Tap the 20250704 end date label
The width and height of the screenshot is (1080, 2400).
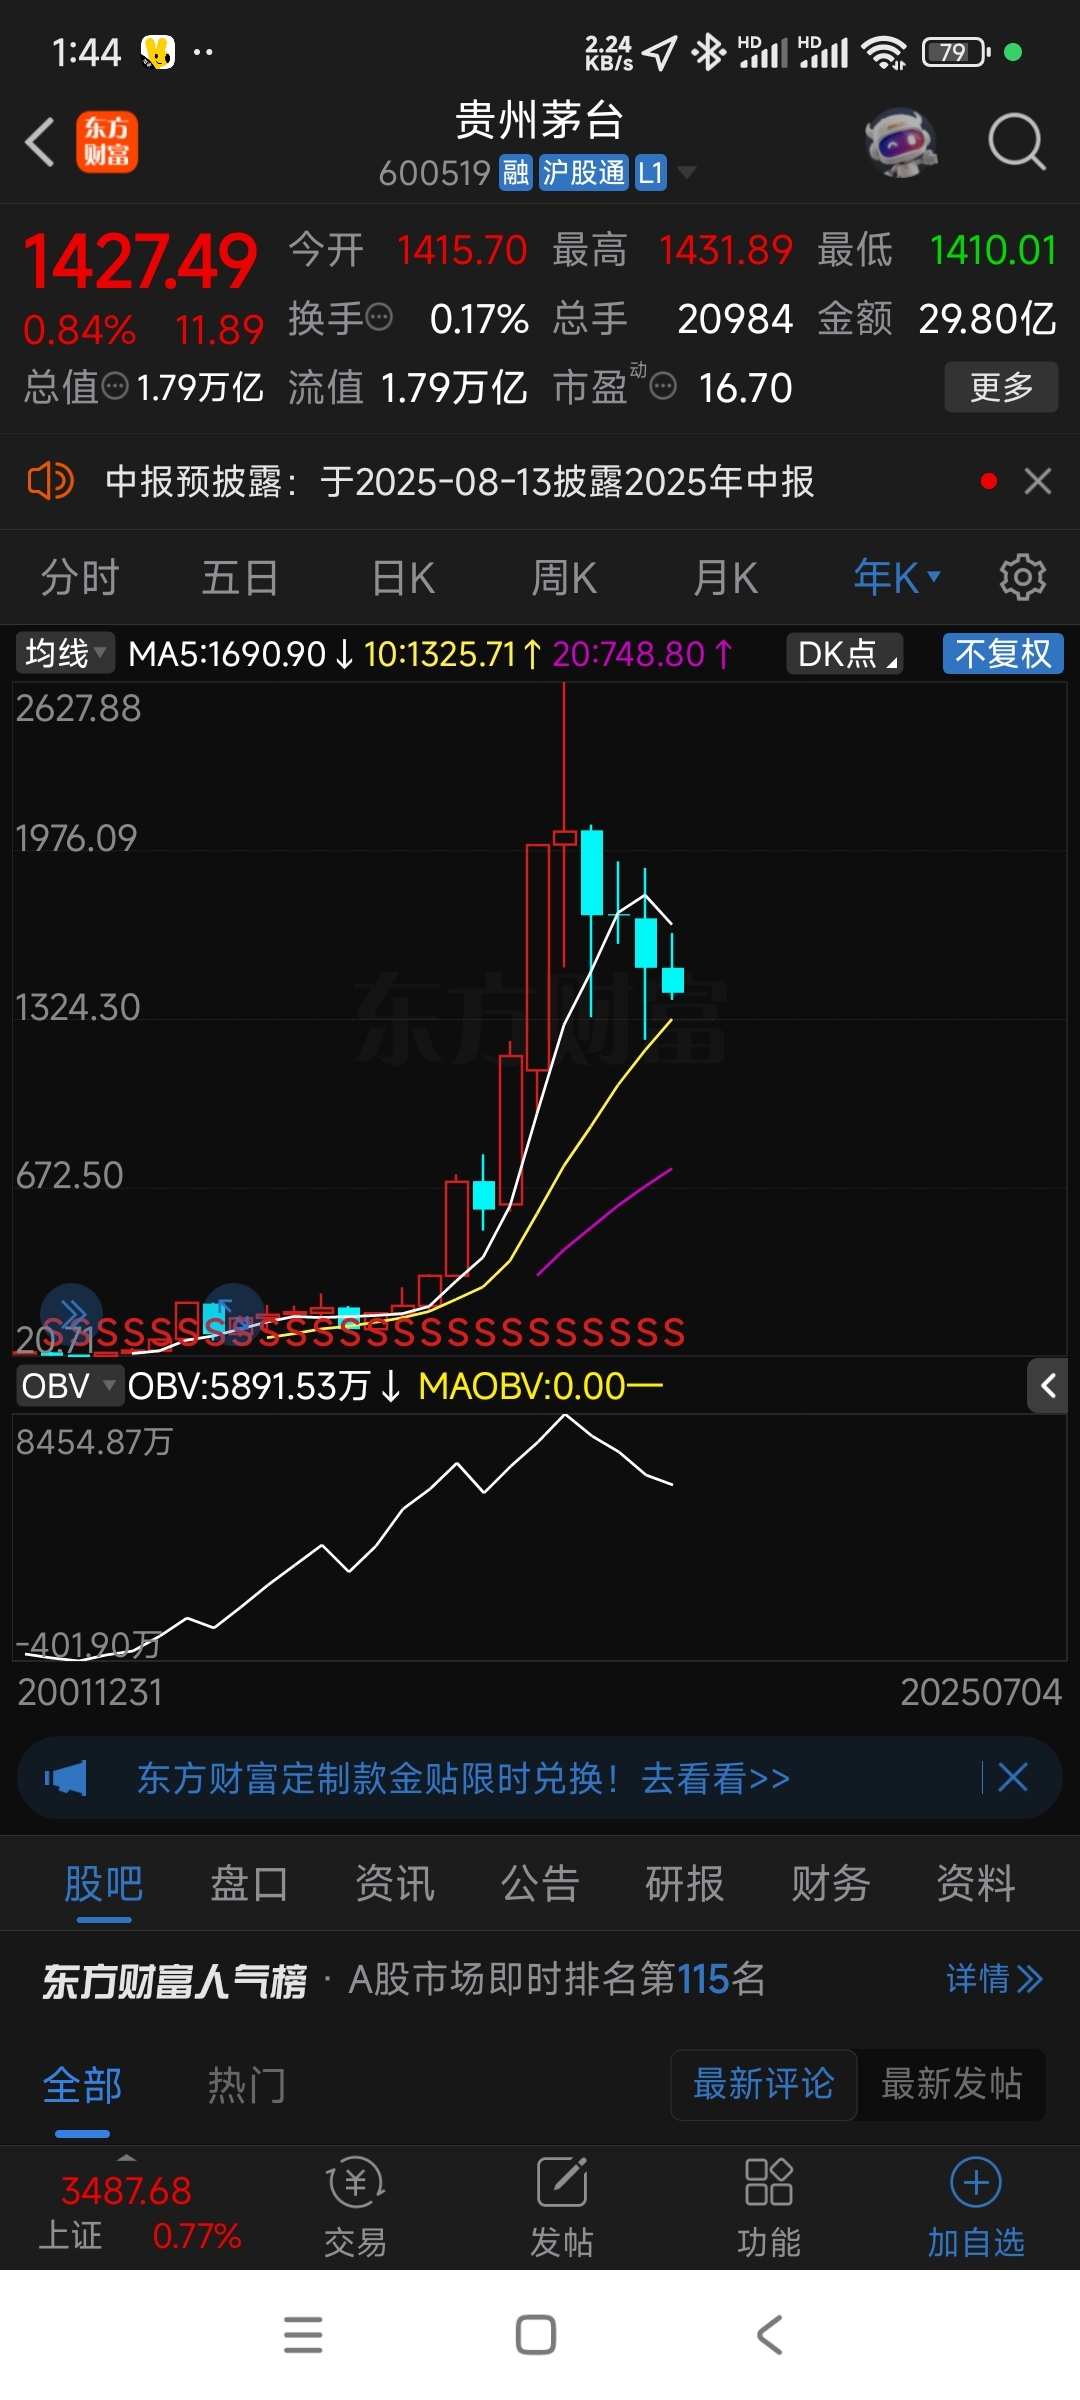981,1692
